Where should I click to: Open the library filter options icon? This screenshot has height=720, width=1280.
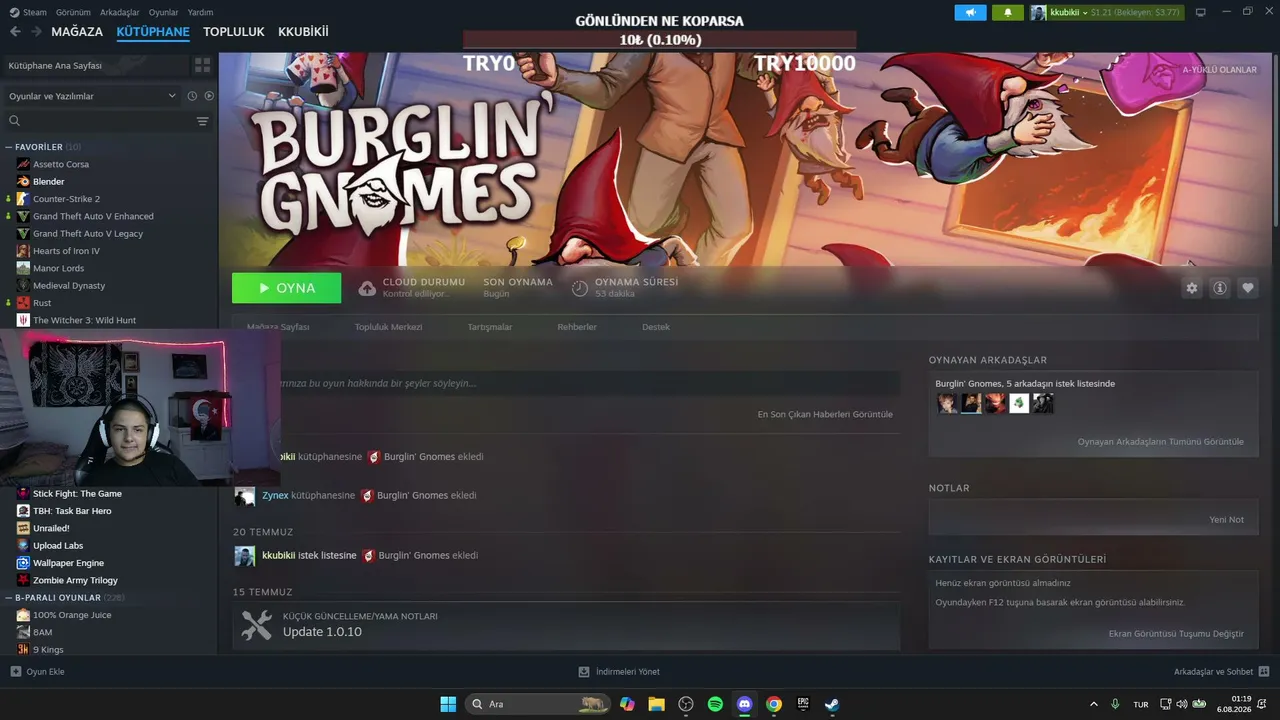pyautogui.click(x=203, y=121)
